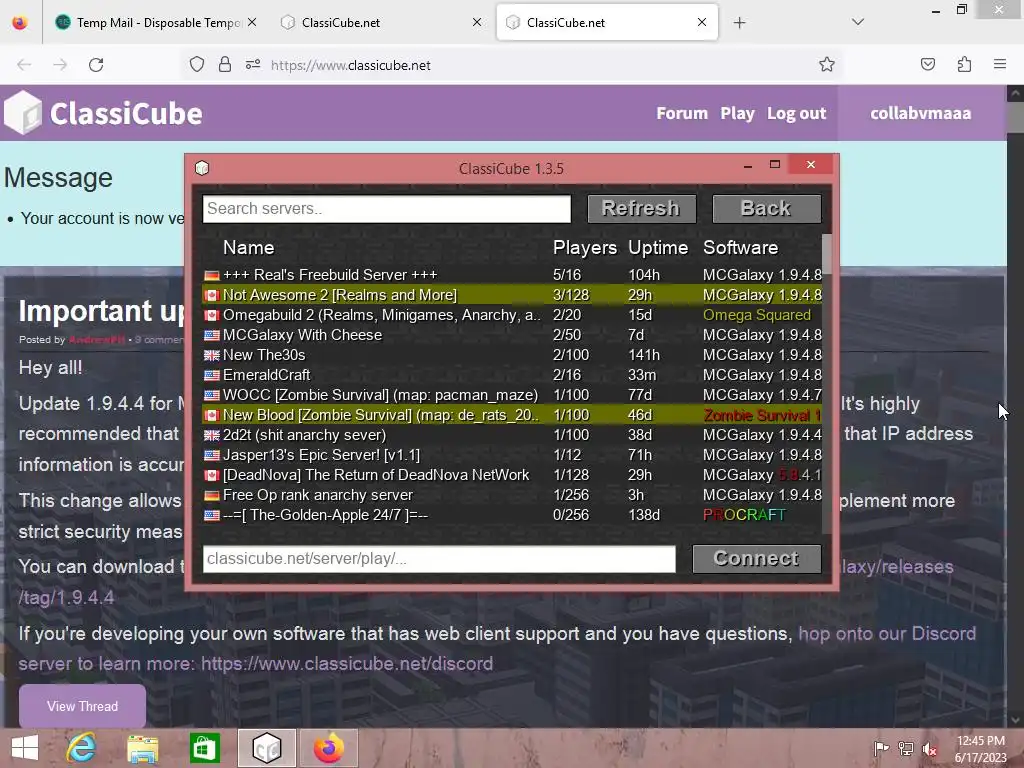The height and width of the screenshot is (768, 1024).
Task: Open the Forum page
Action: 682,113
